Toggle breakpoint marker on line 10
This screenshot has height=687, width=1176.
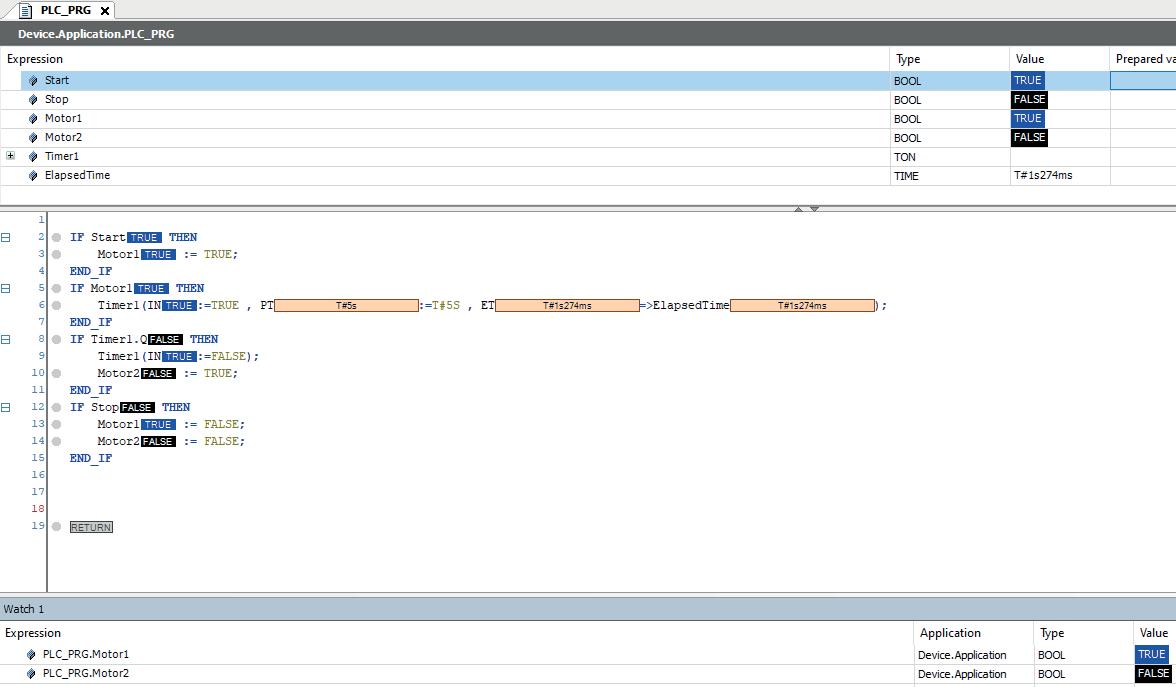[56, 373]
